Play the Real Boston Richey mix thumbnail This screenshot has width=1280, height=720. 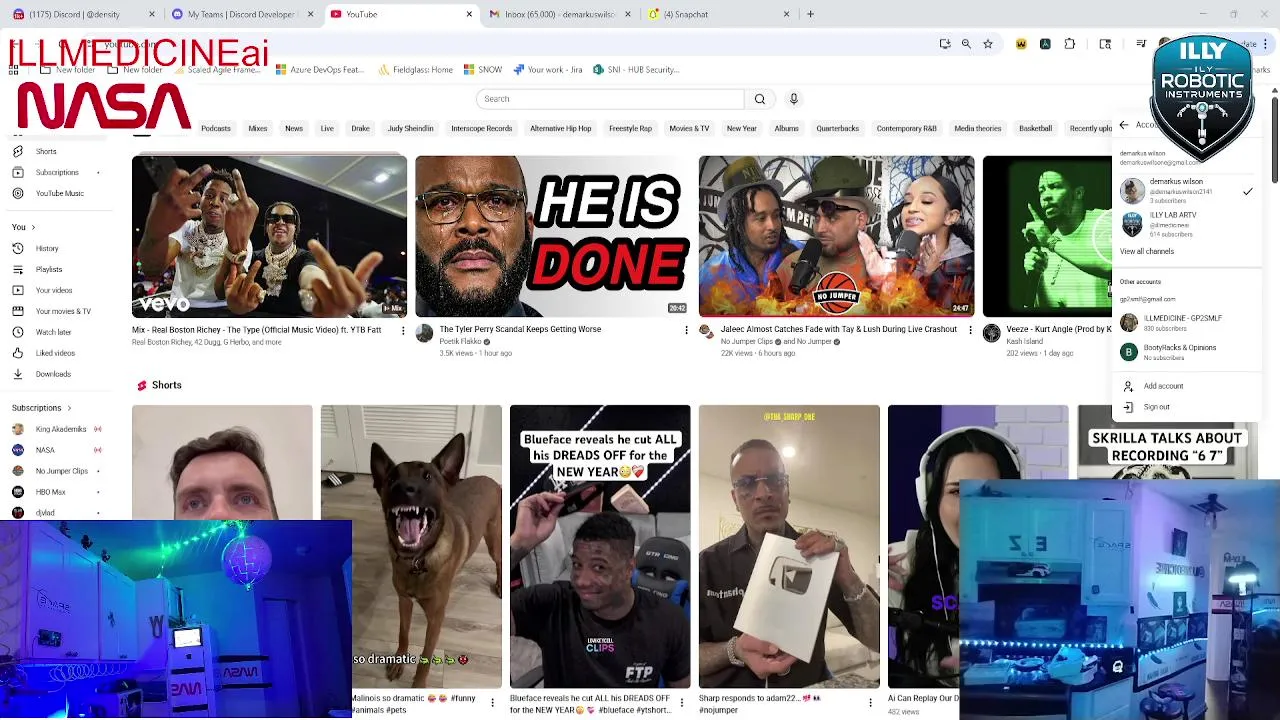point(269,236)
